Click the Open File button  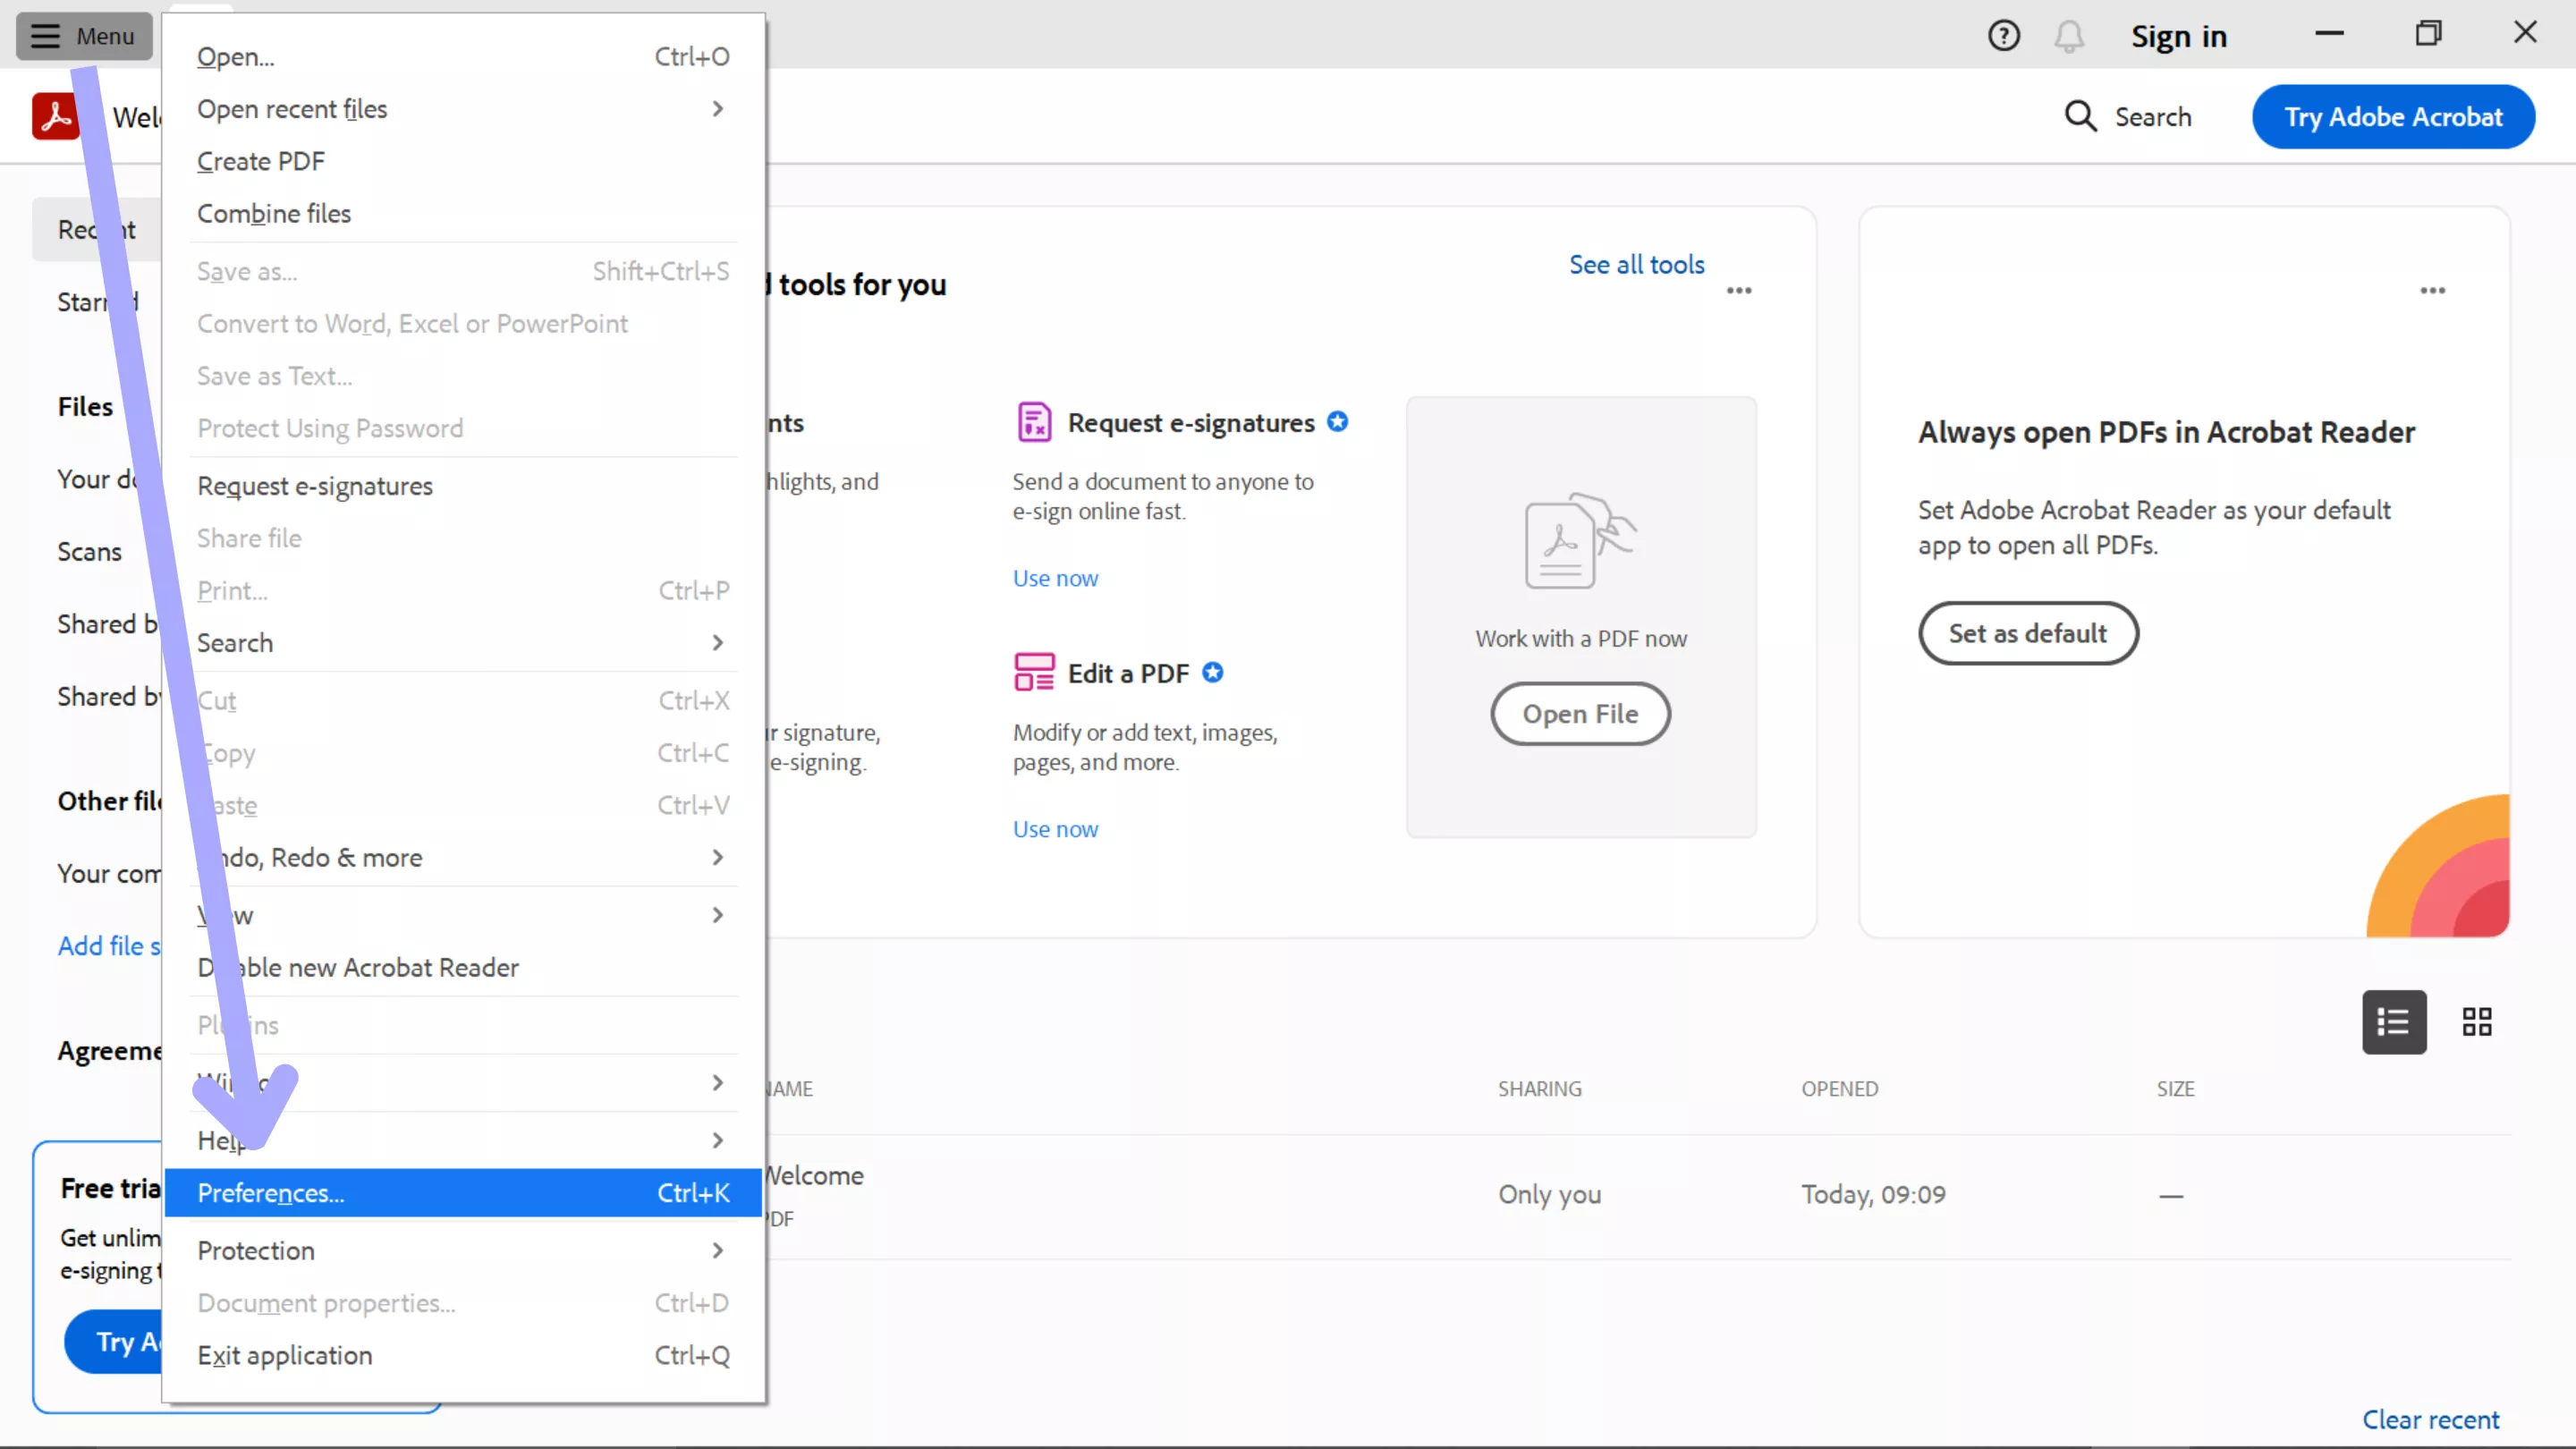[1580, 713]
